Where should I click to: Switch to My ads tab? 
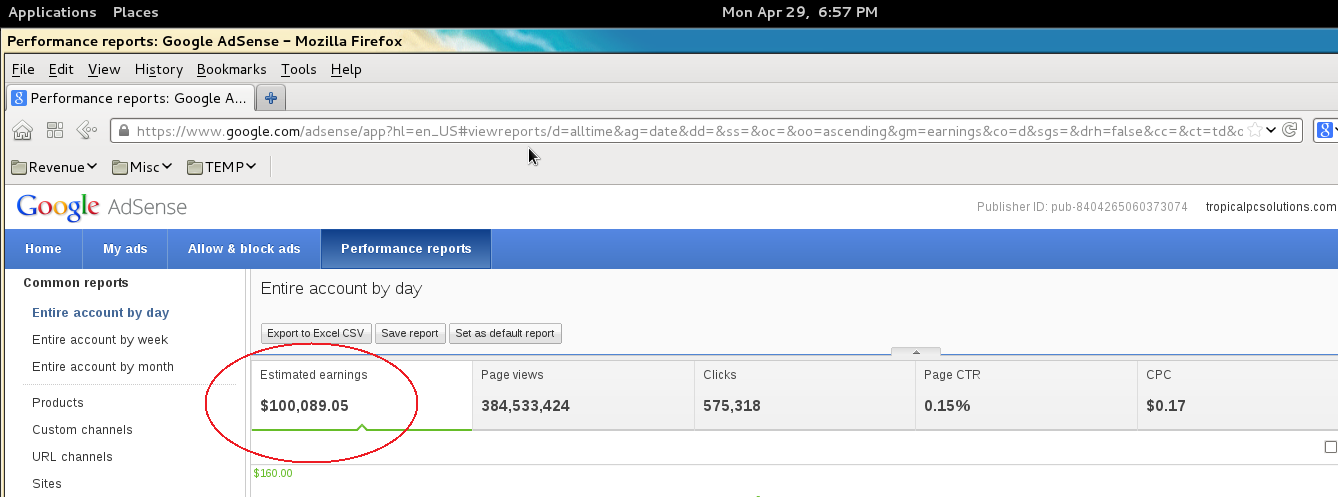[125, 249]
